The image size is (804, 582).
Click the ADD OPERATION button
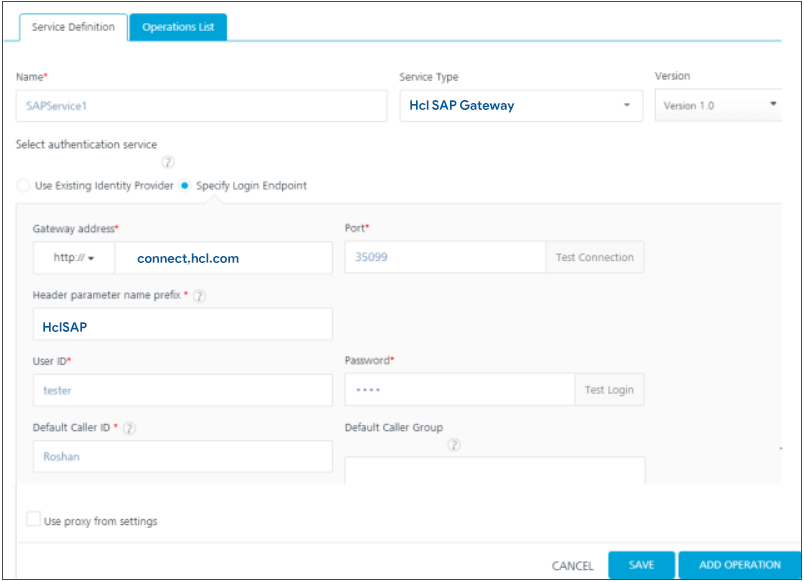point(739,565)
